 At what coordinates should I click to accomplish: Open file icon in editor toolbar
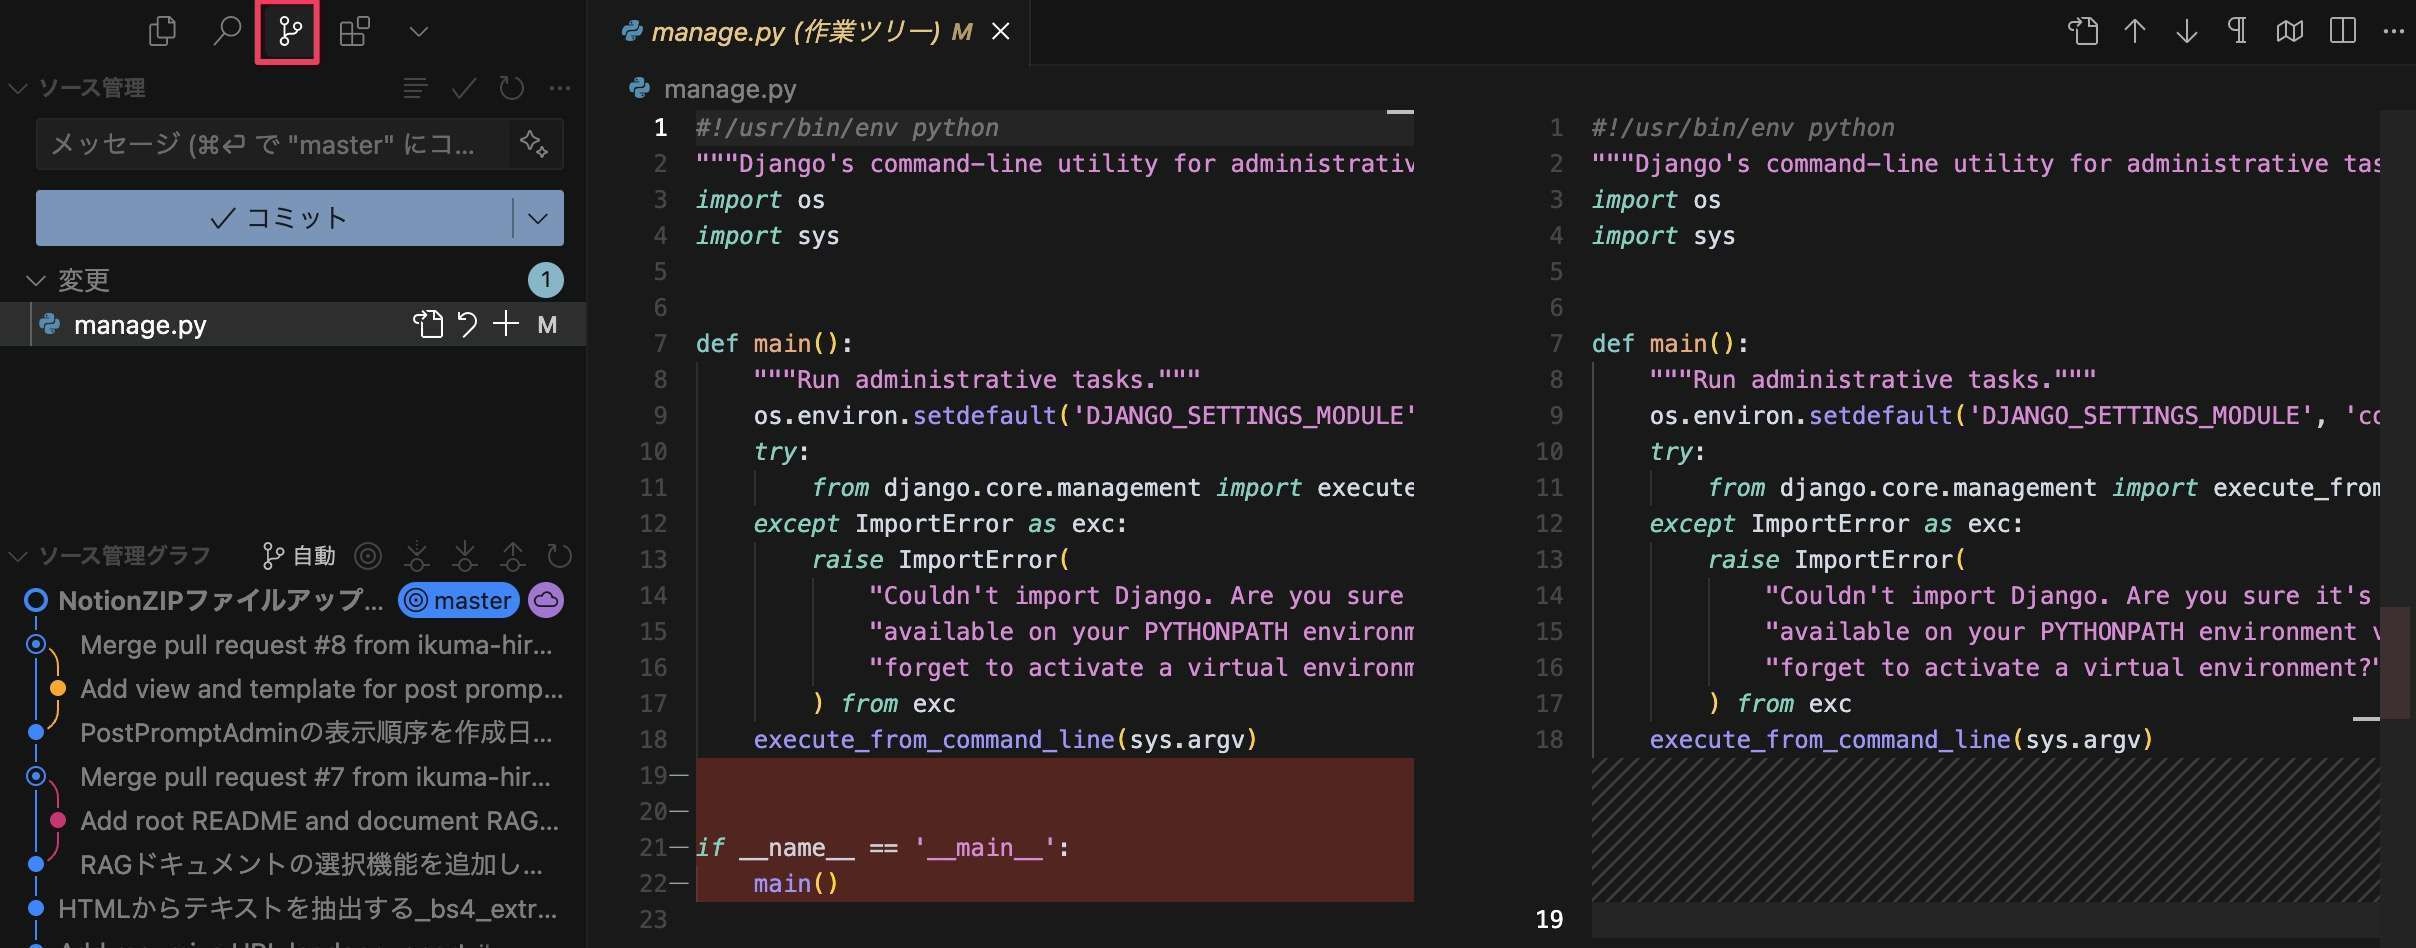[x=2083, y=31]
